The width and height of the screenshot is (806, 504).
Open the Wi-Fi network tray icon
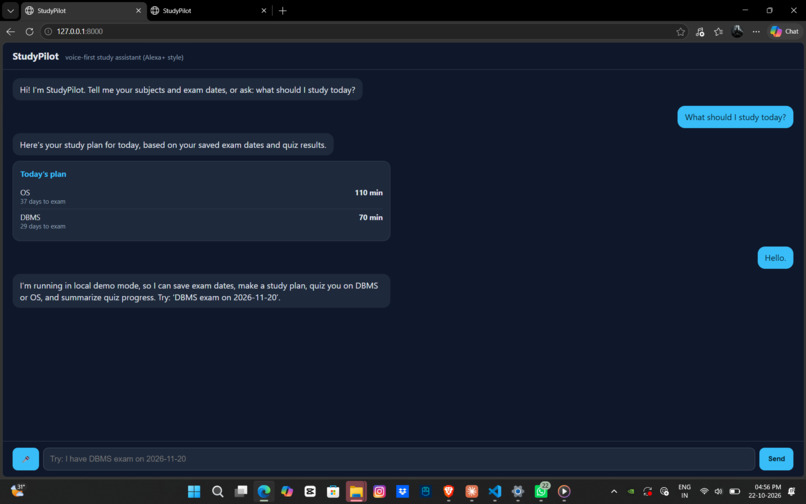[x=704, y=492]
